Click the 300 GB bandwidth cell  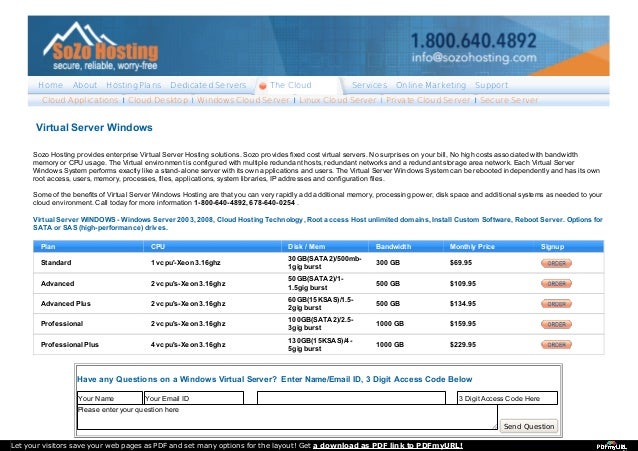pos(388,263)
